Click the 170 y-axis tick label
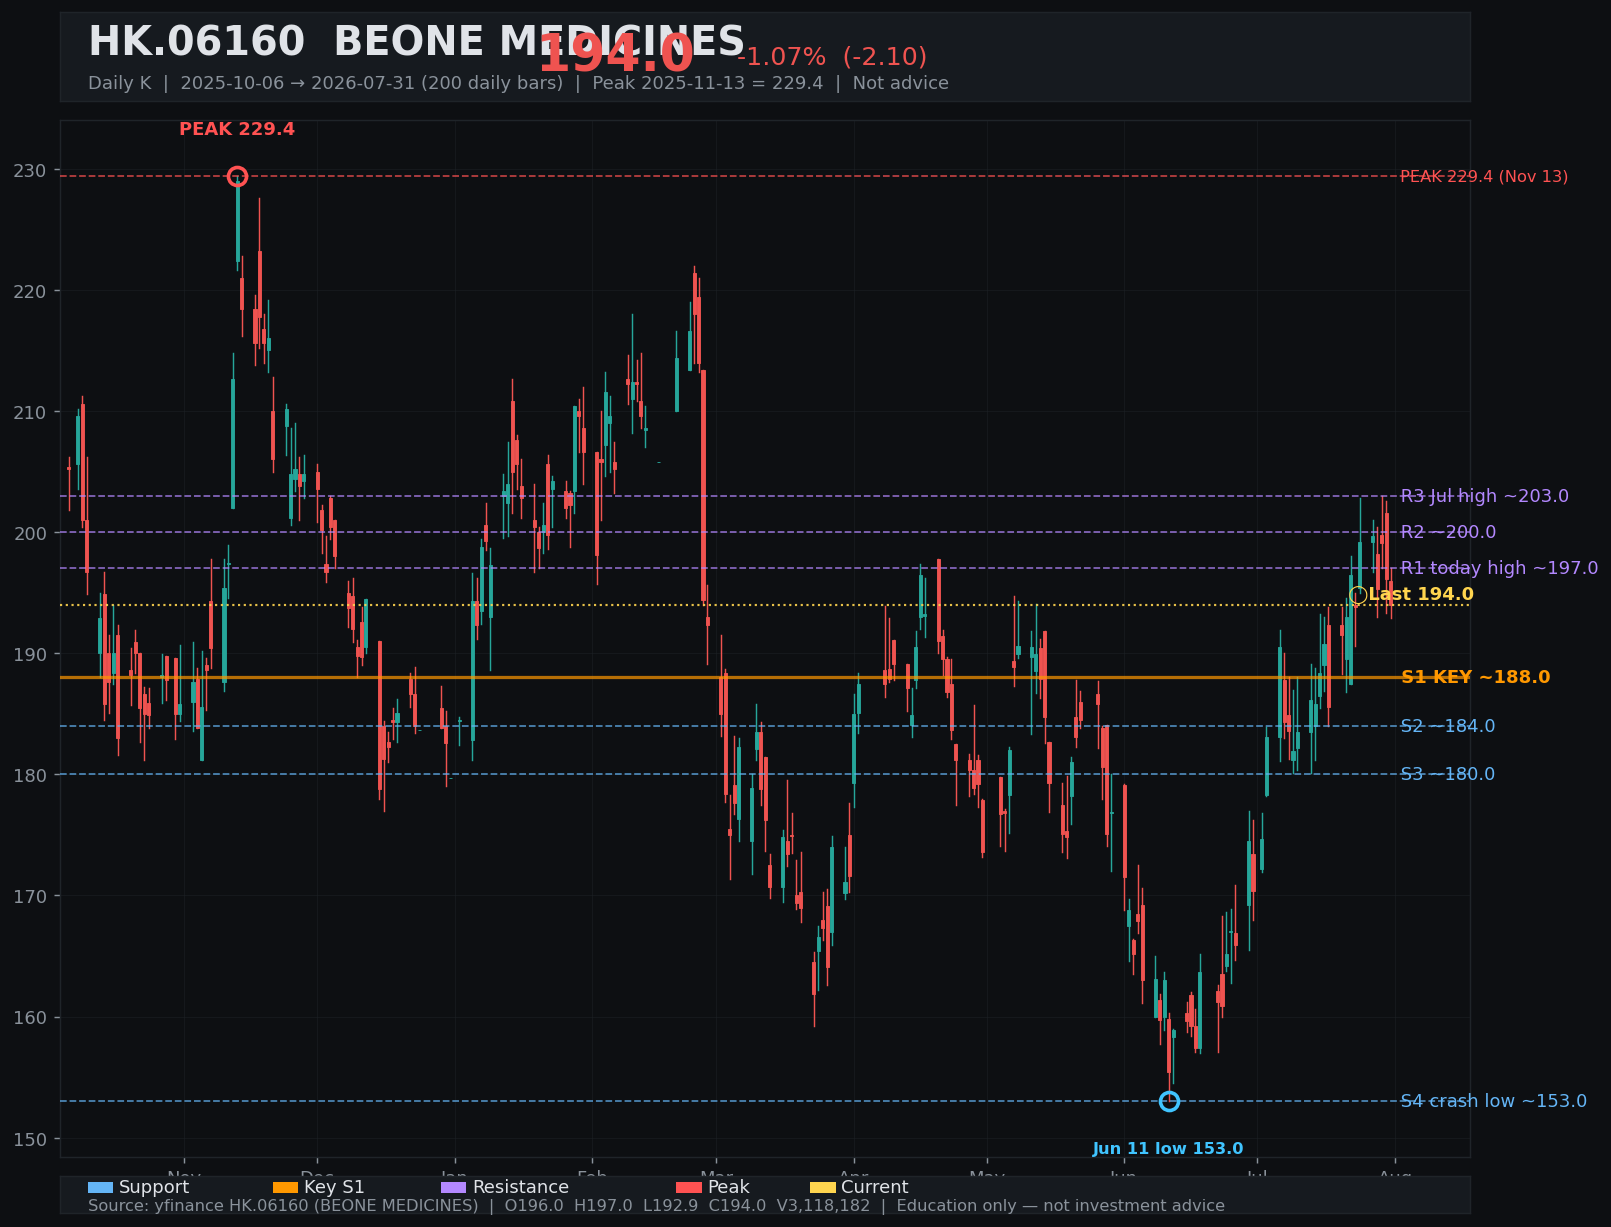Viewport: 1611px width, 1227px height. (x=29, y=897)
